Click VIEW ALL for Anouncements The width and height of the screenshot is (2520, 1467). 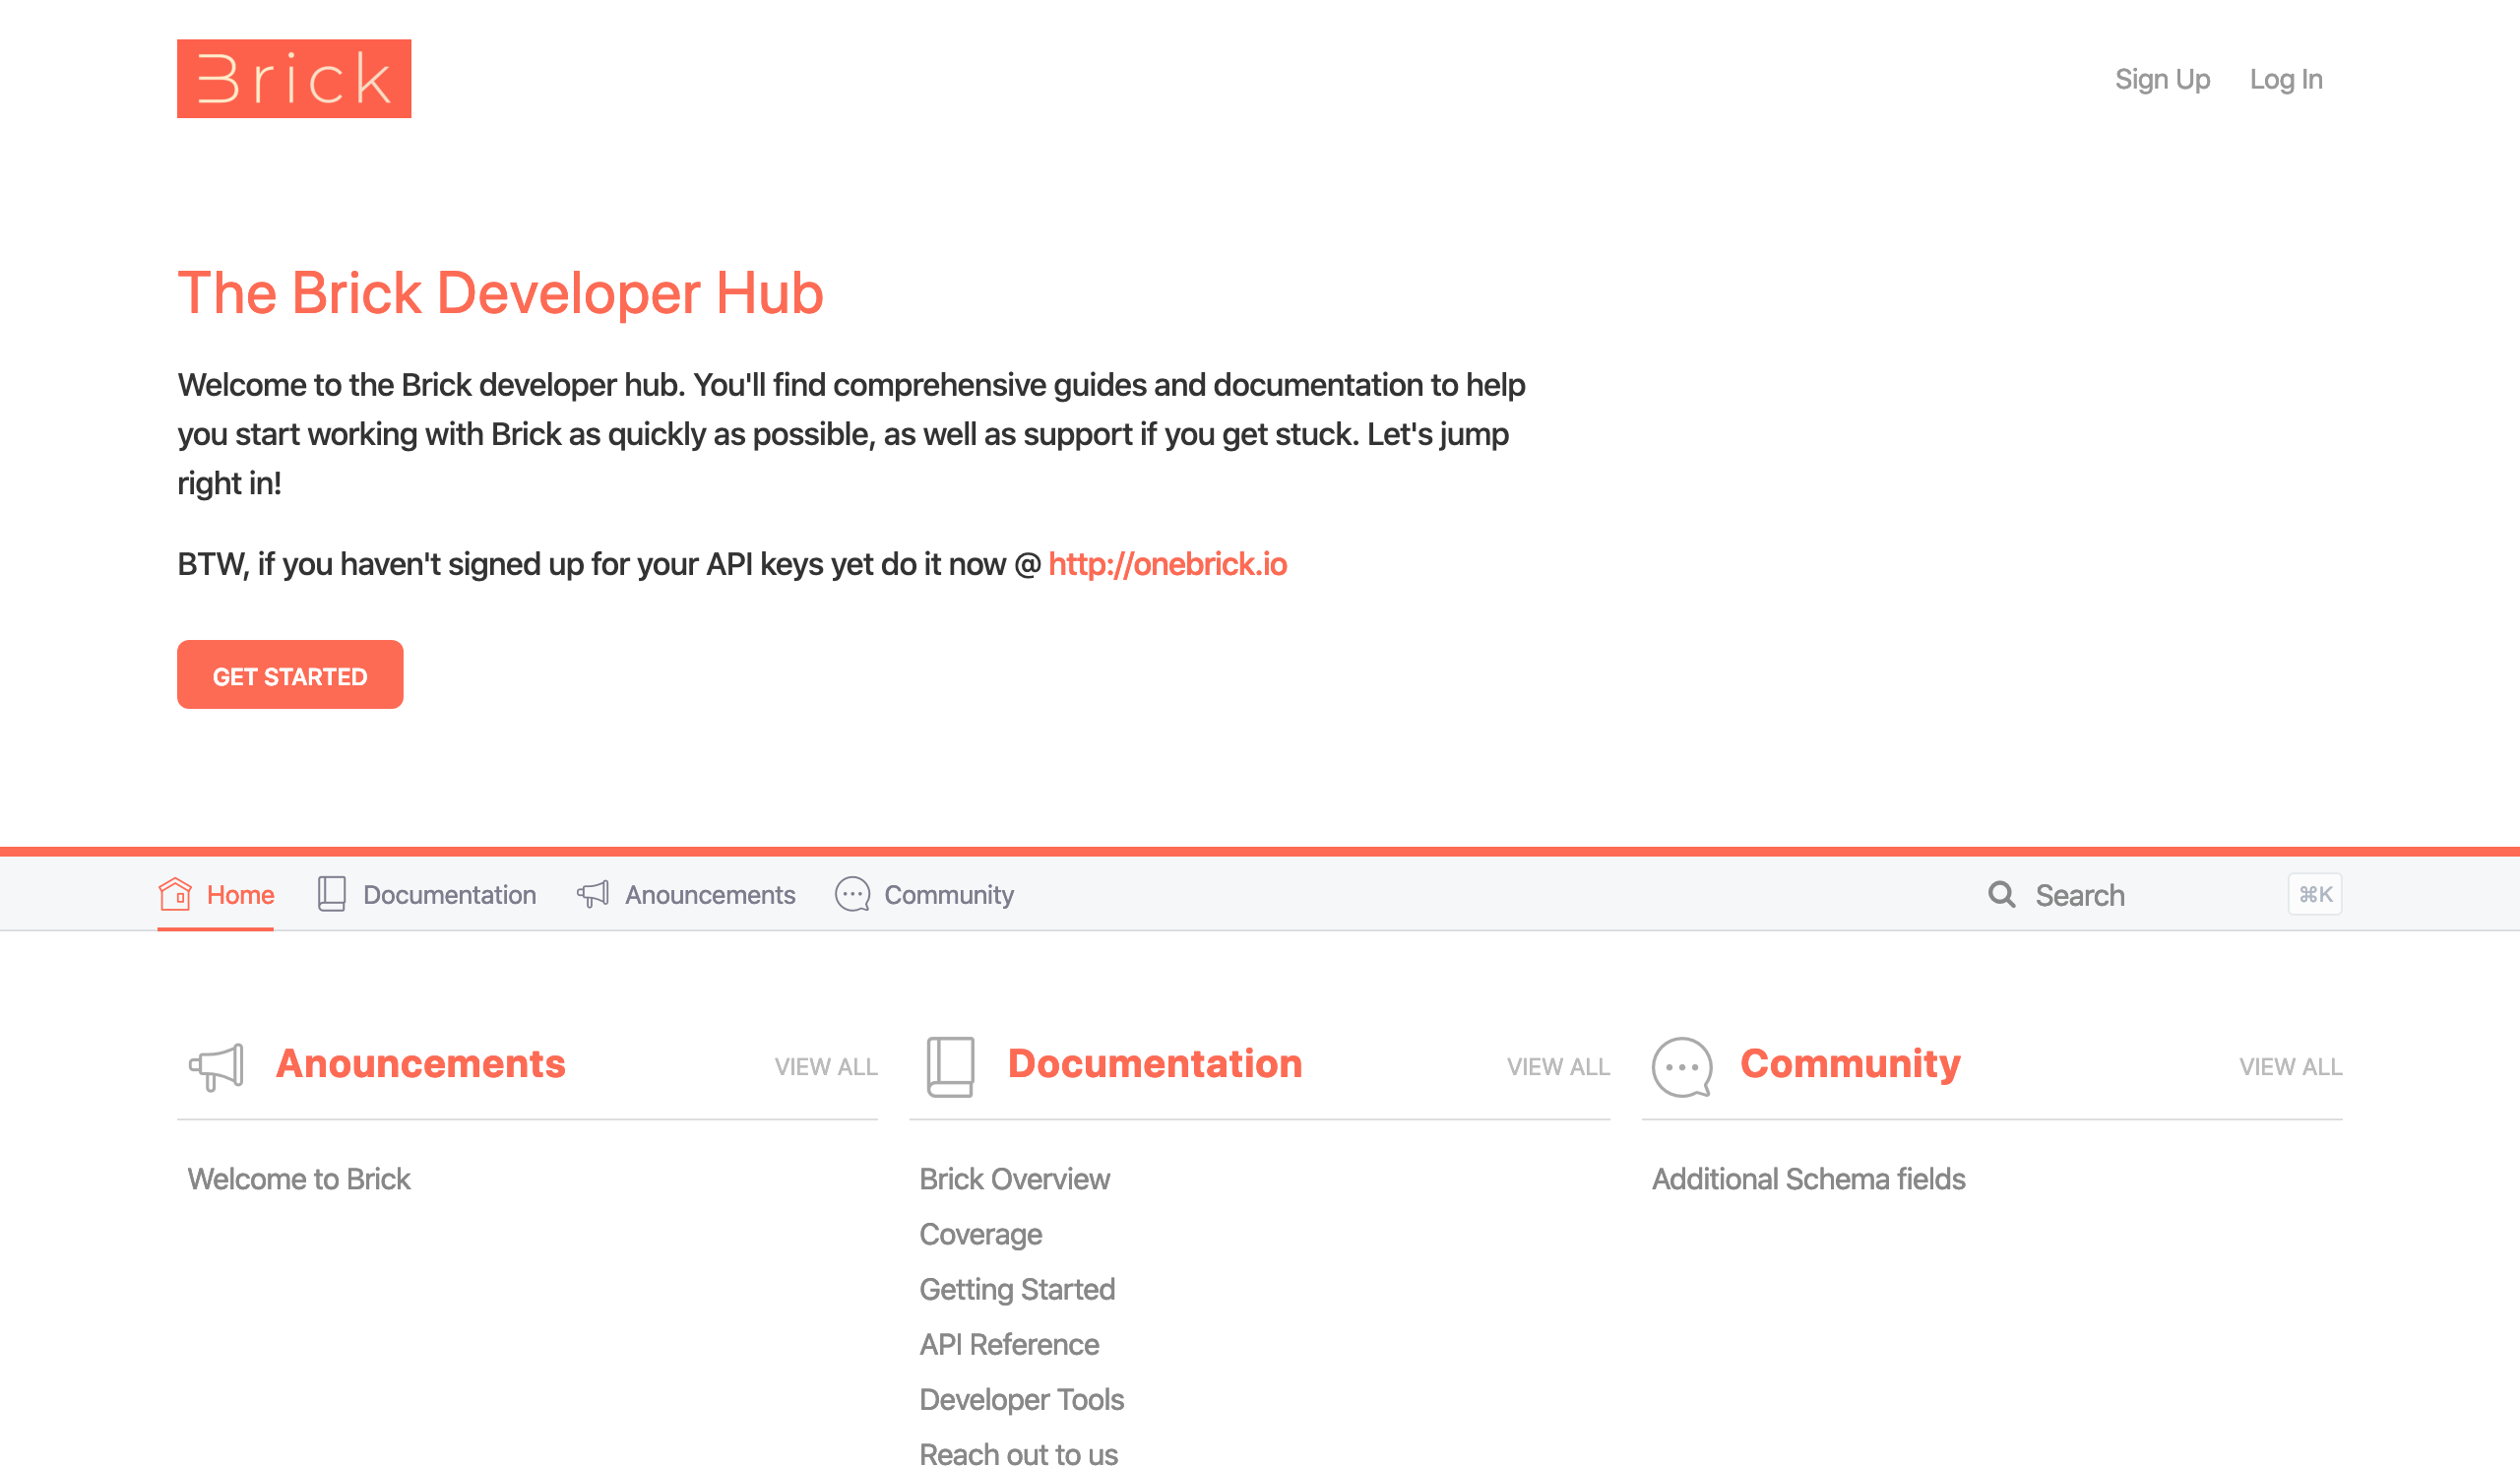pos(826,1068)
